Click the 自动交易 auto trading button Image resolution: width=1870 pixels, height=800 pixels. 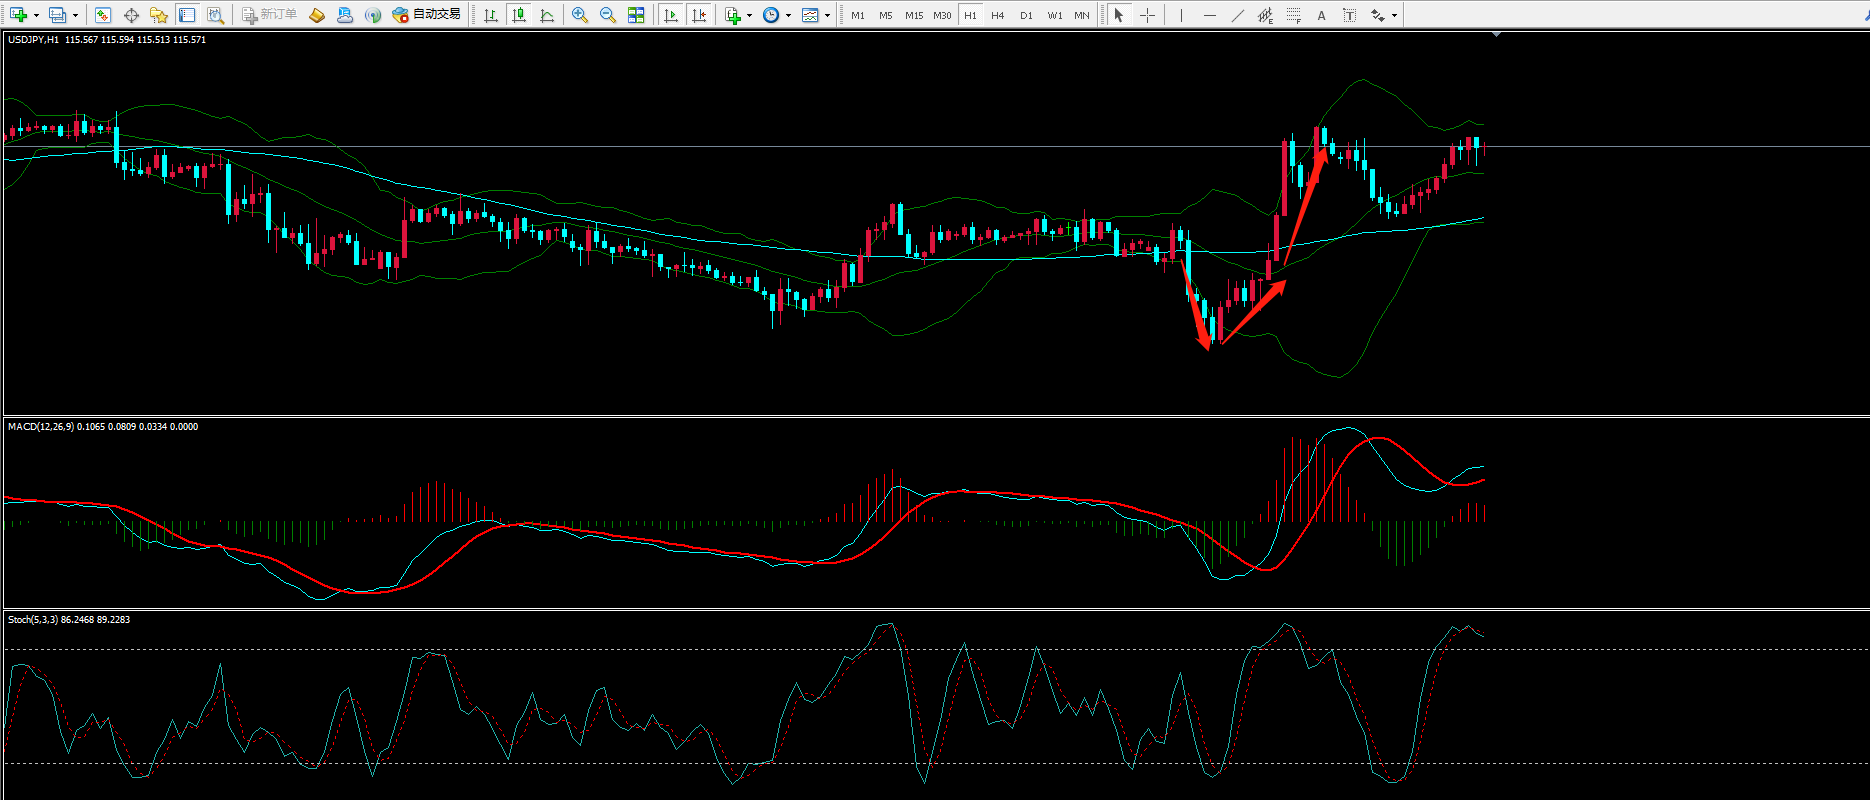click(427, 15)
